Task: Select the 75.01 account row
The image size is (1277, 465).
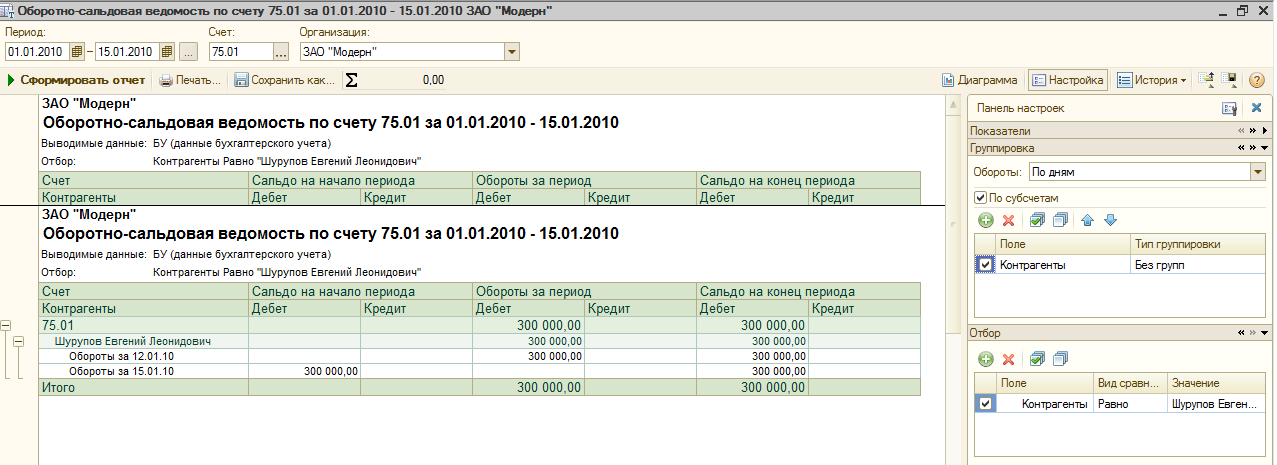Action: [x=479, y=325]
